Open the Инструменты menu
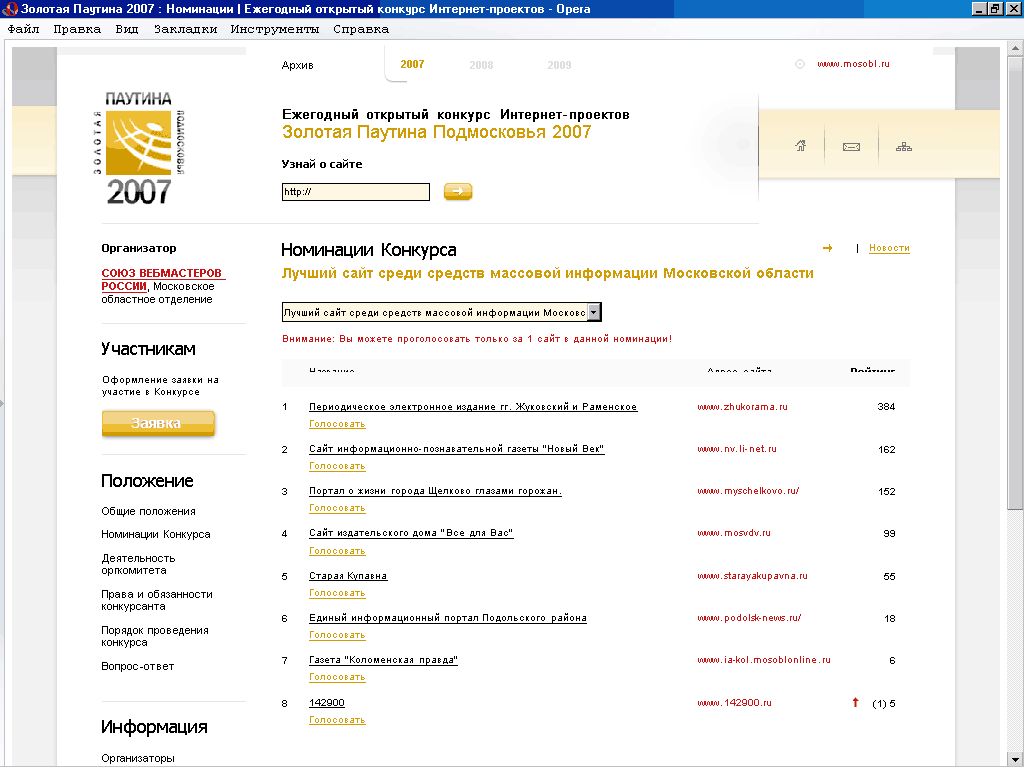1024x768 pixels. (x=274, y=29)
